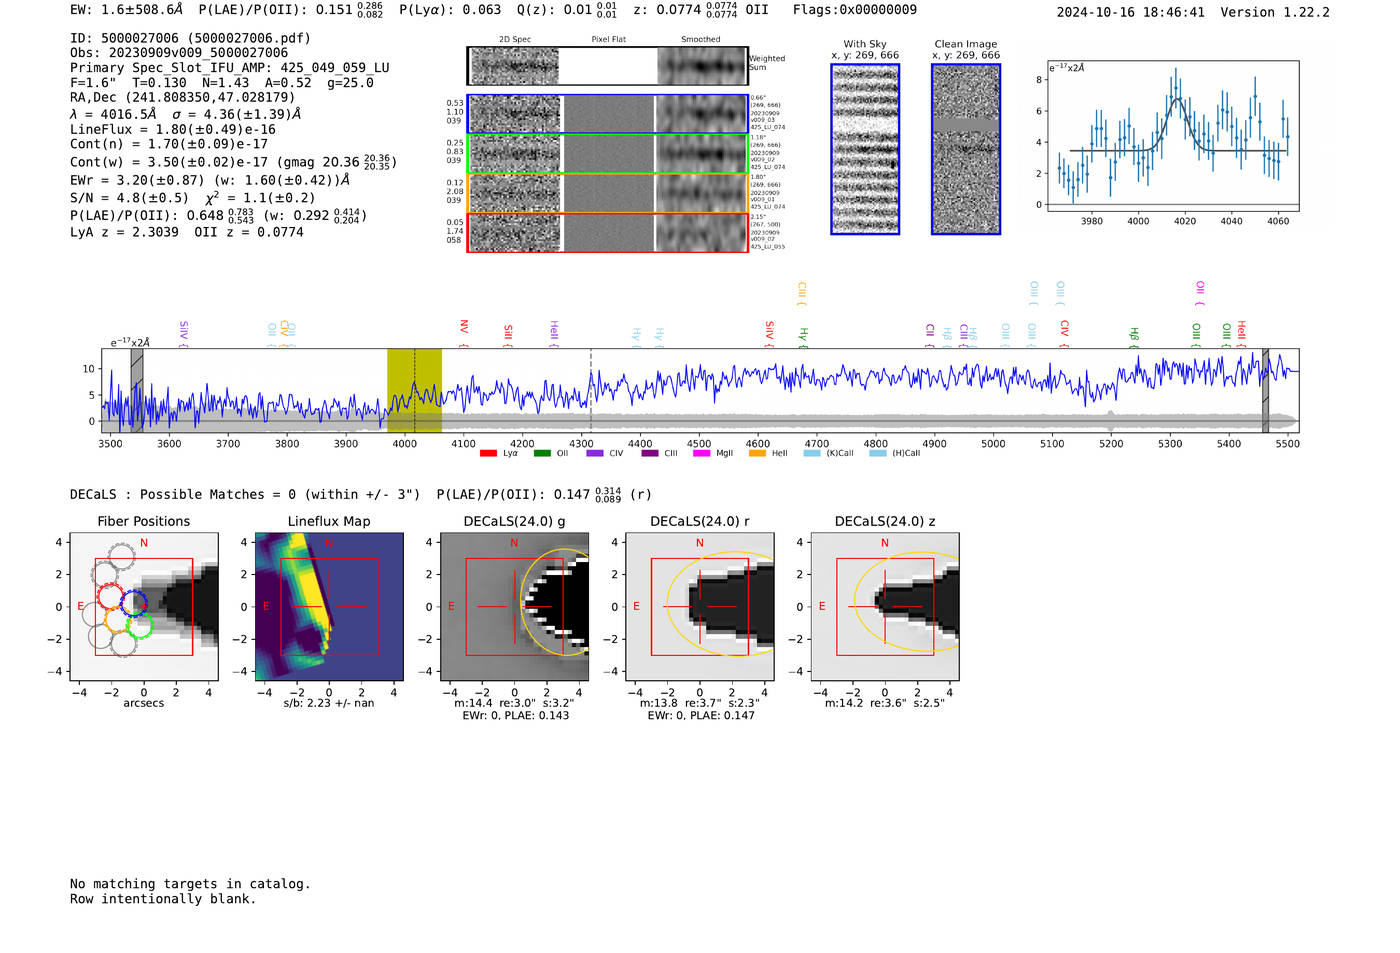Click the EW: 1.6±508.6Å header value
Viewport: 1400px width, 953px height.
127,10
